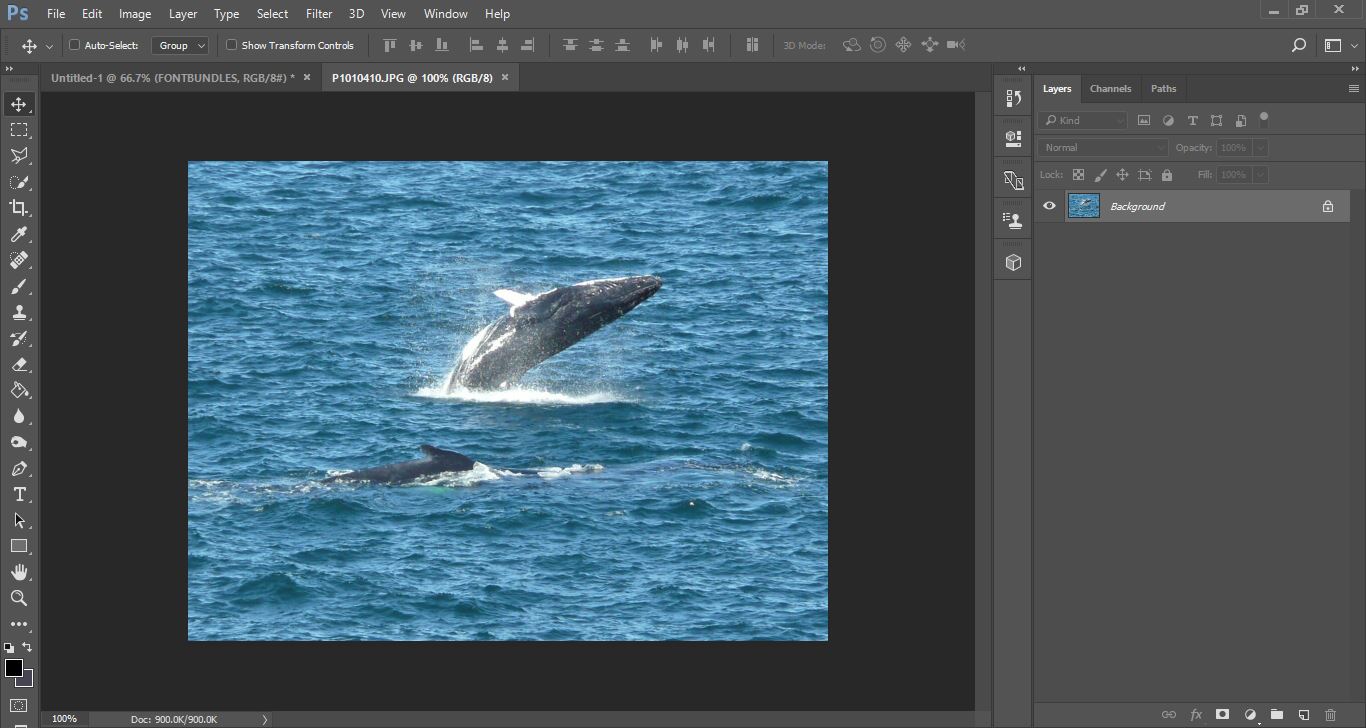Switch to the Untitled-1 document tab

pos(172,77)
